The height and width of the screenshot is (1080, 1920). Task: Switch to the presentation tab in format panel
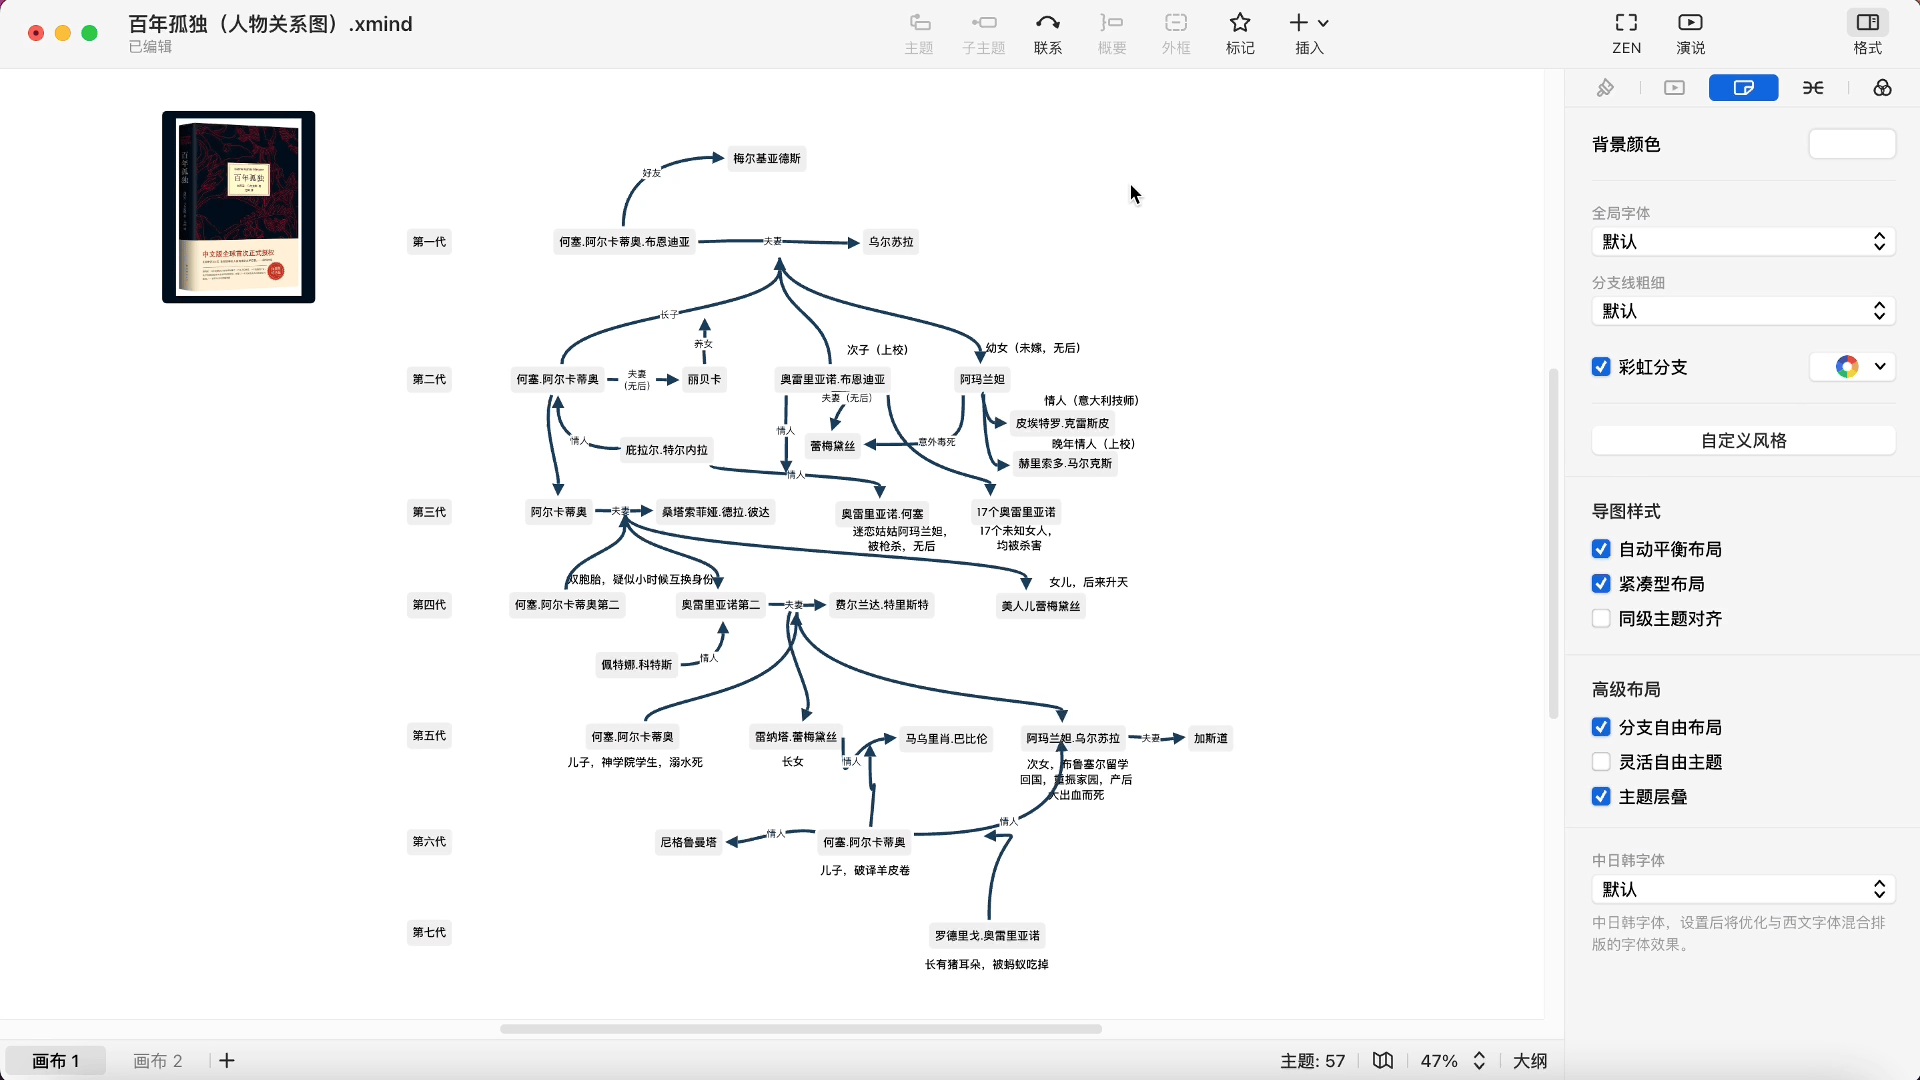tap(1674, 88)
